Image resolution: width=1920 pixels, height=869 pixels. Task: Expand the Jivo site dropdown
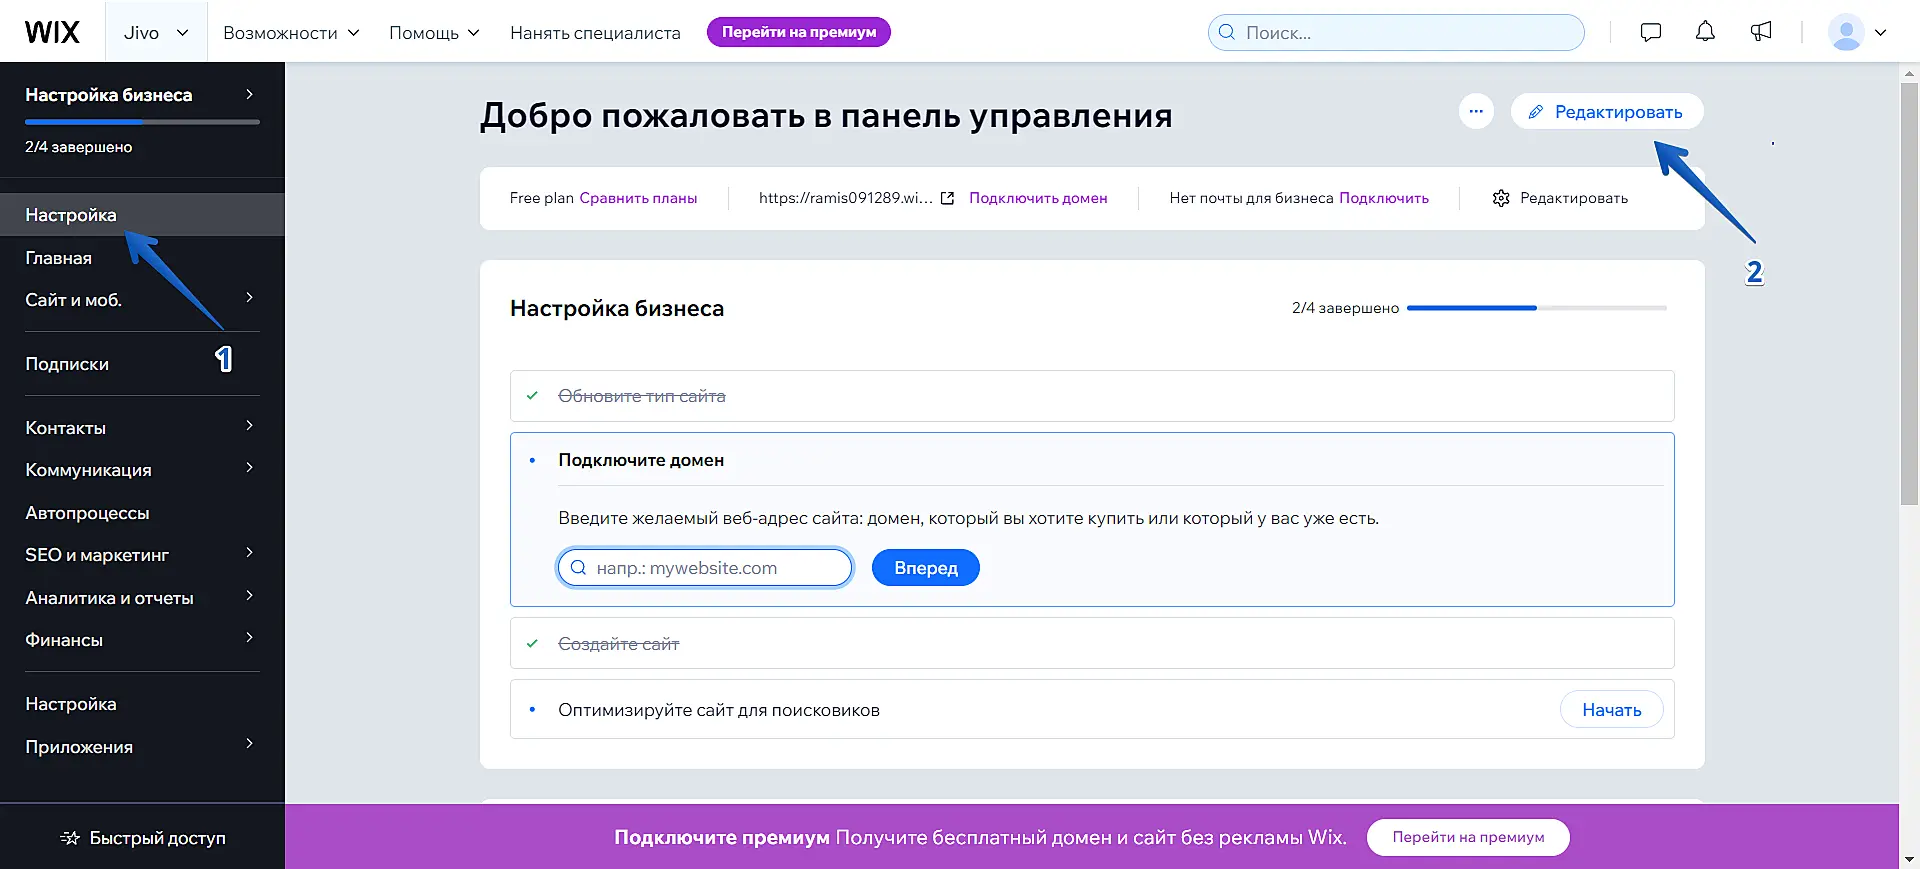pos(156,32)
